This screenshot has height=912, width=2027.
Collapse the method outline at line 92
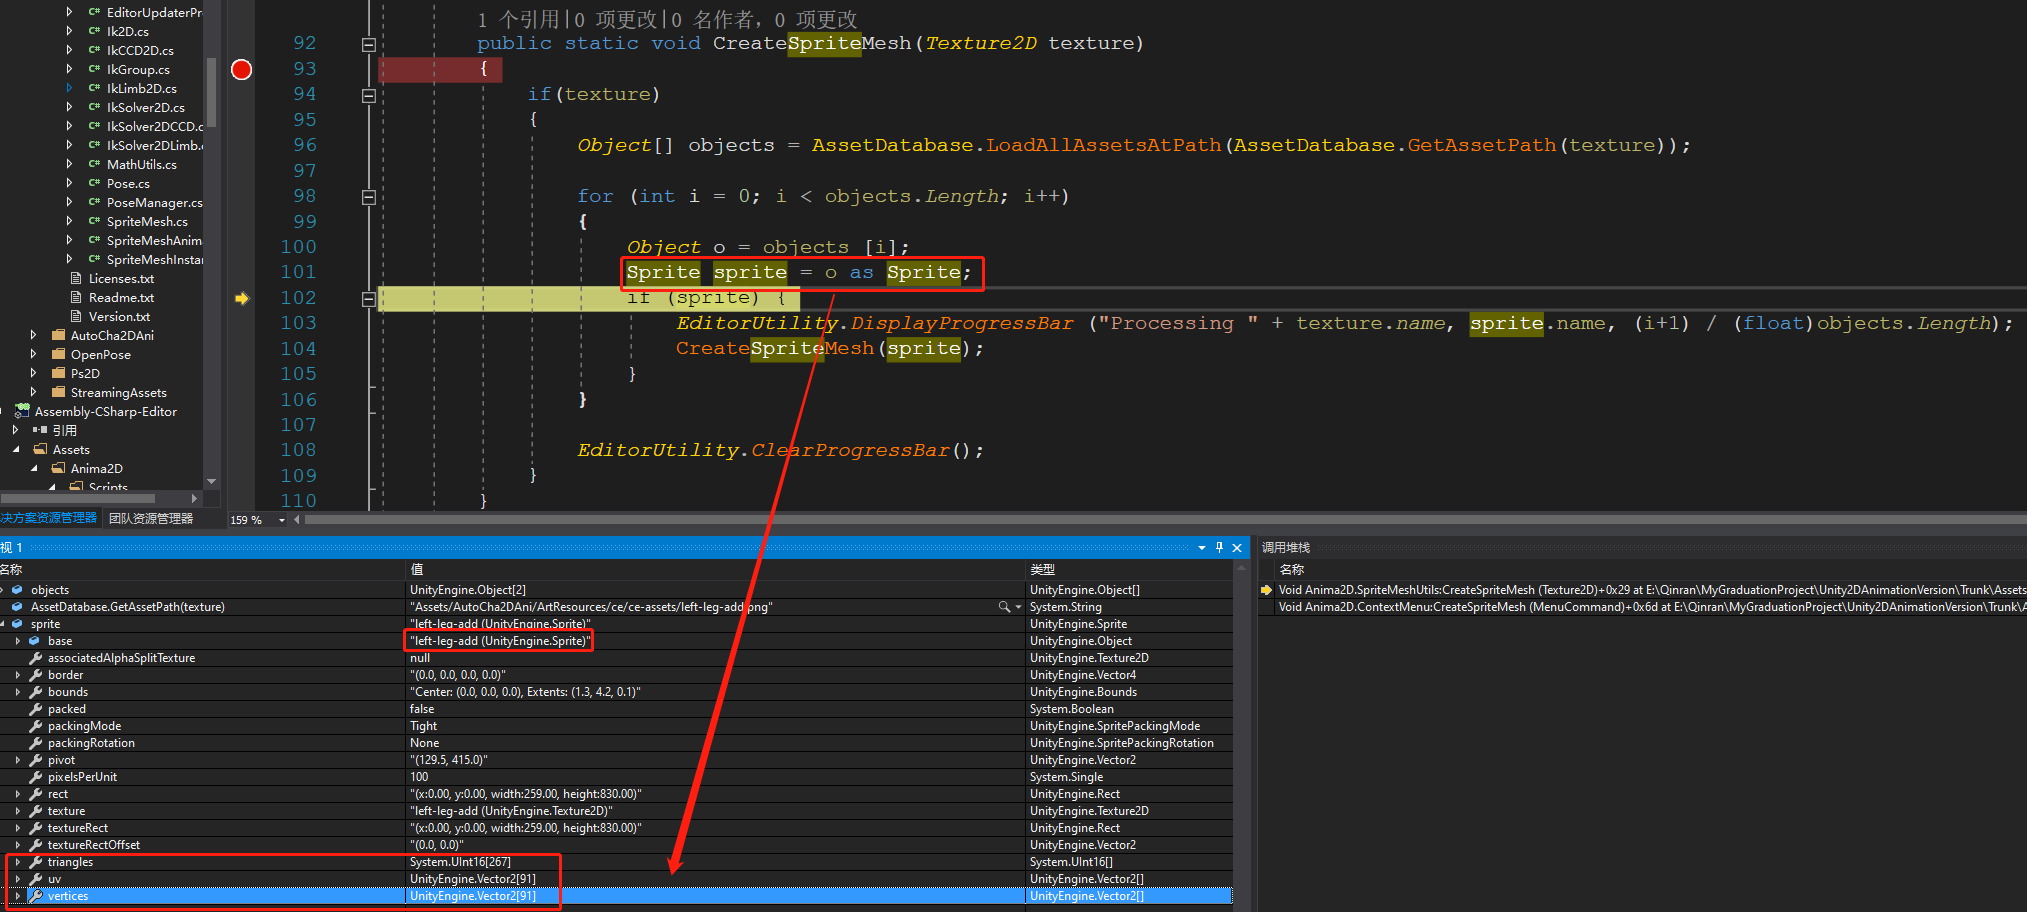pyautogui.click(x=368, y=44)
